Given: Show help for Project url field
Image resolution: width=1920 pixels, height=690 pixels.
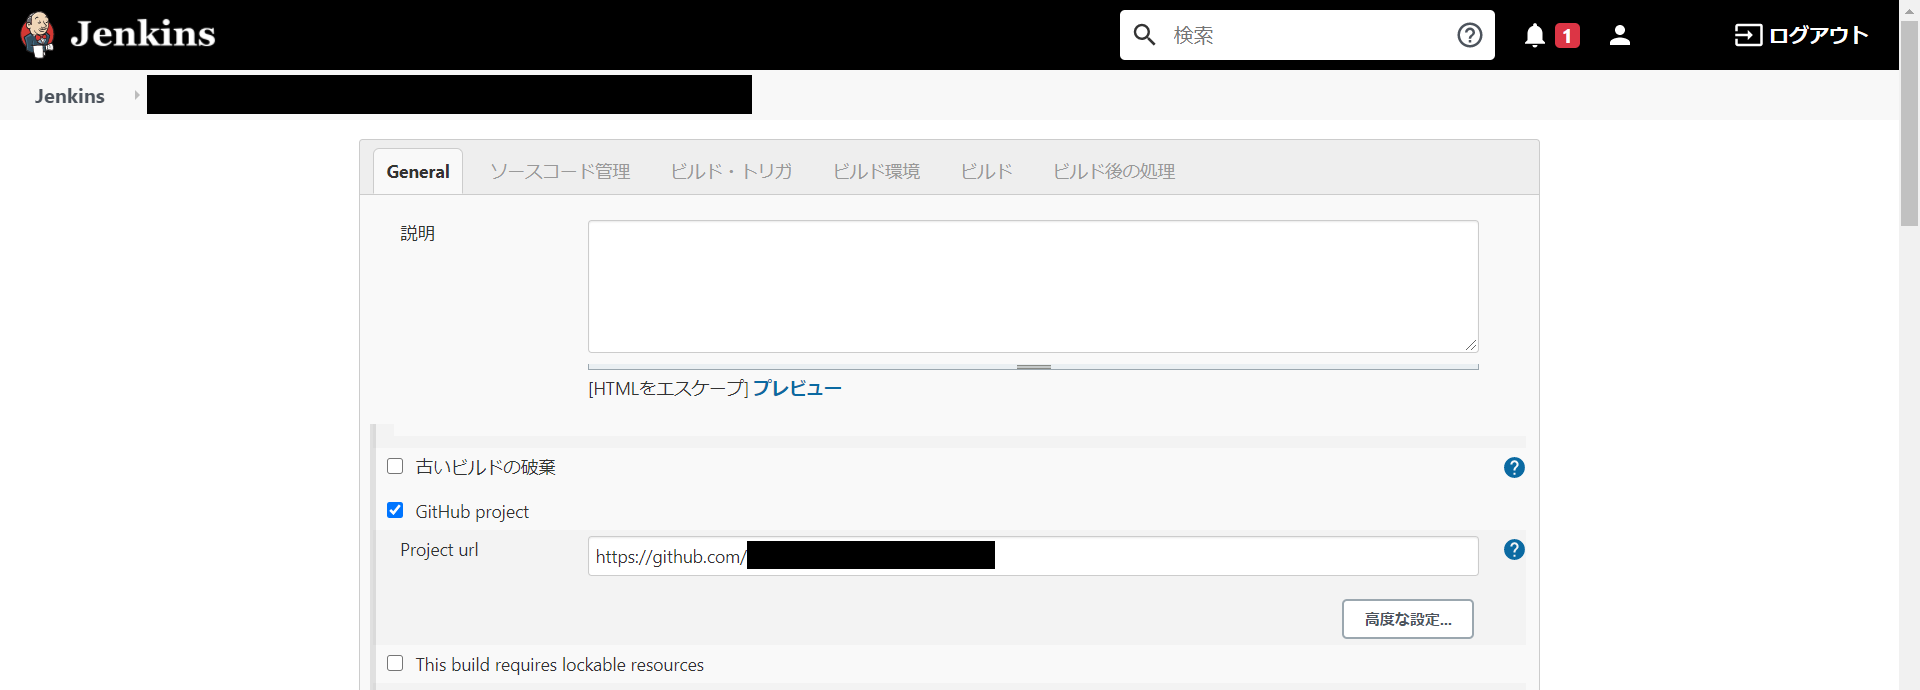Looking at the screenshot, I should point(1514,549).
